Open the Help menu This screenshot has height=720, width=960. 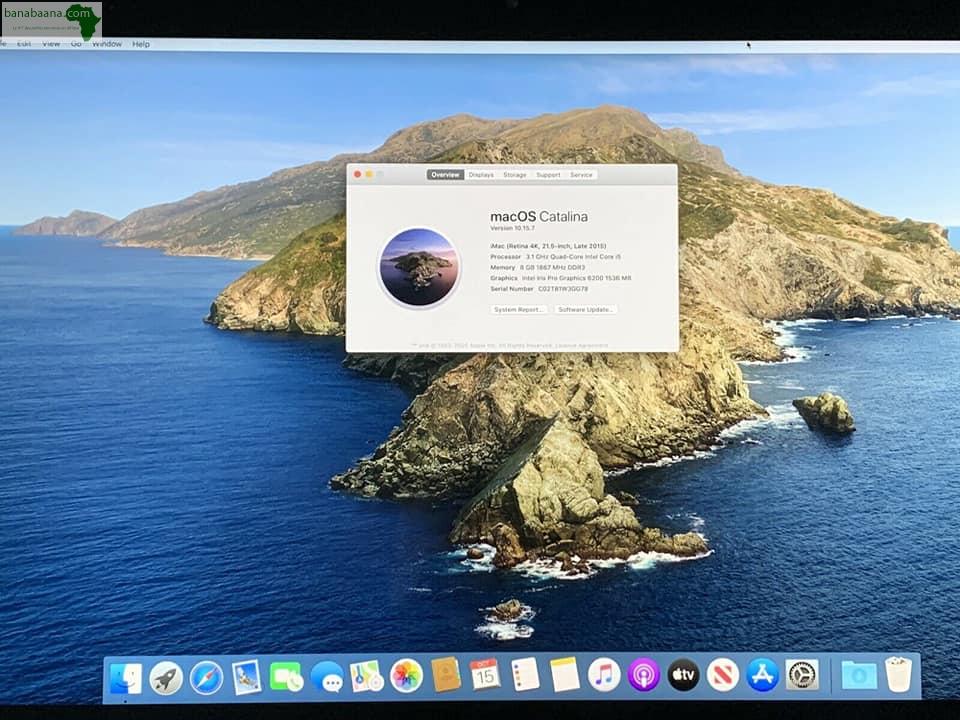(141, 44)
